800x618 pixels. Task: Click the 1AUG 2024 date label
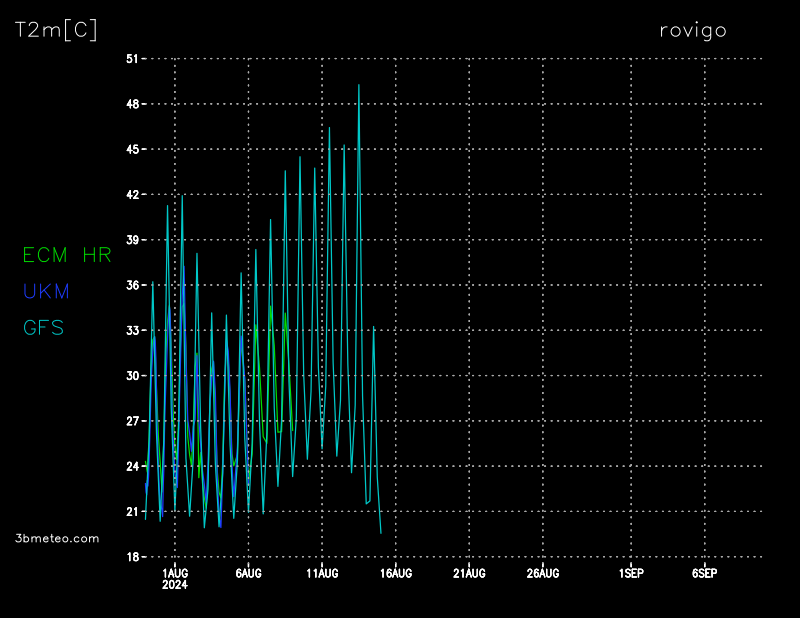(175, 578)
